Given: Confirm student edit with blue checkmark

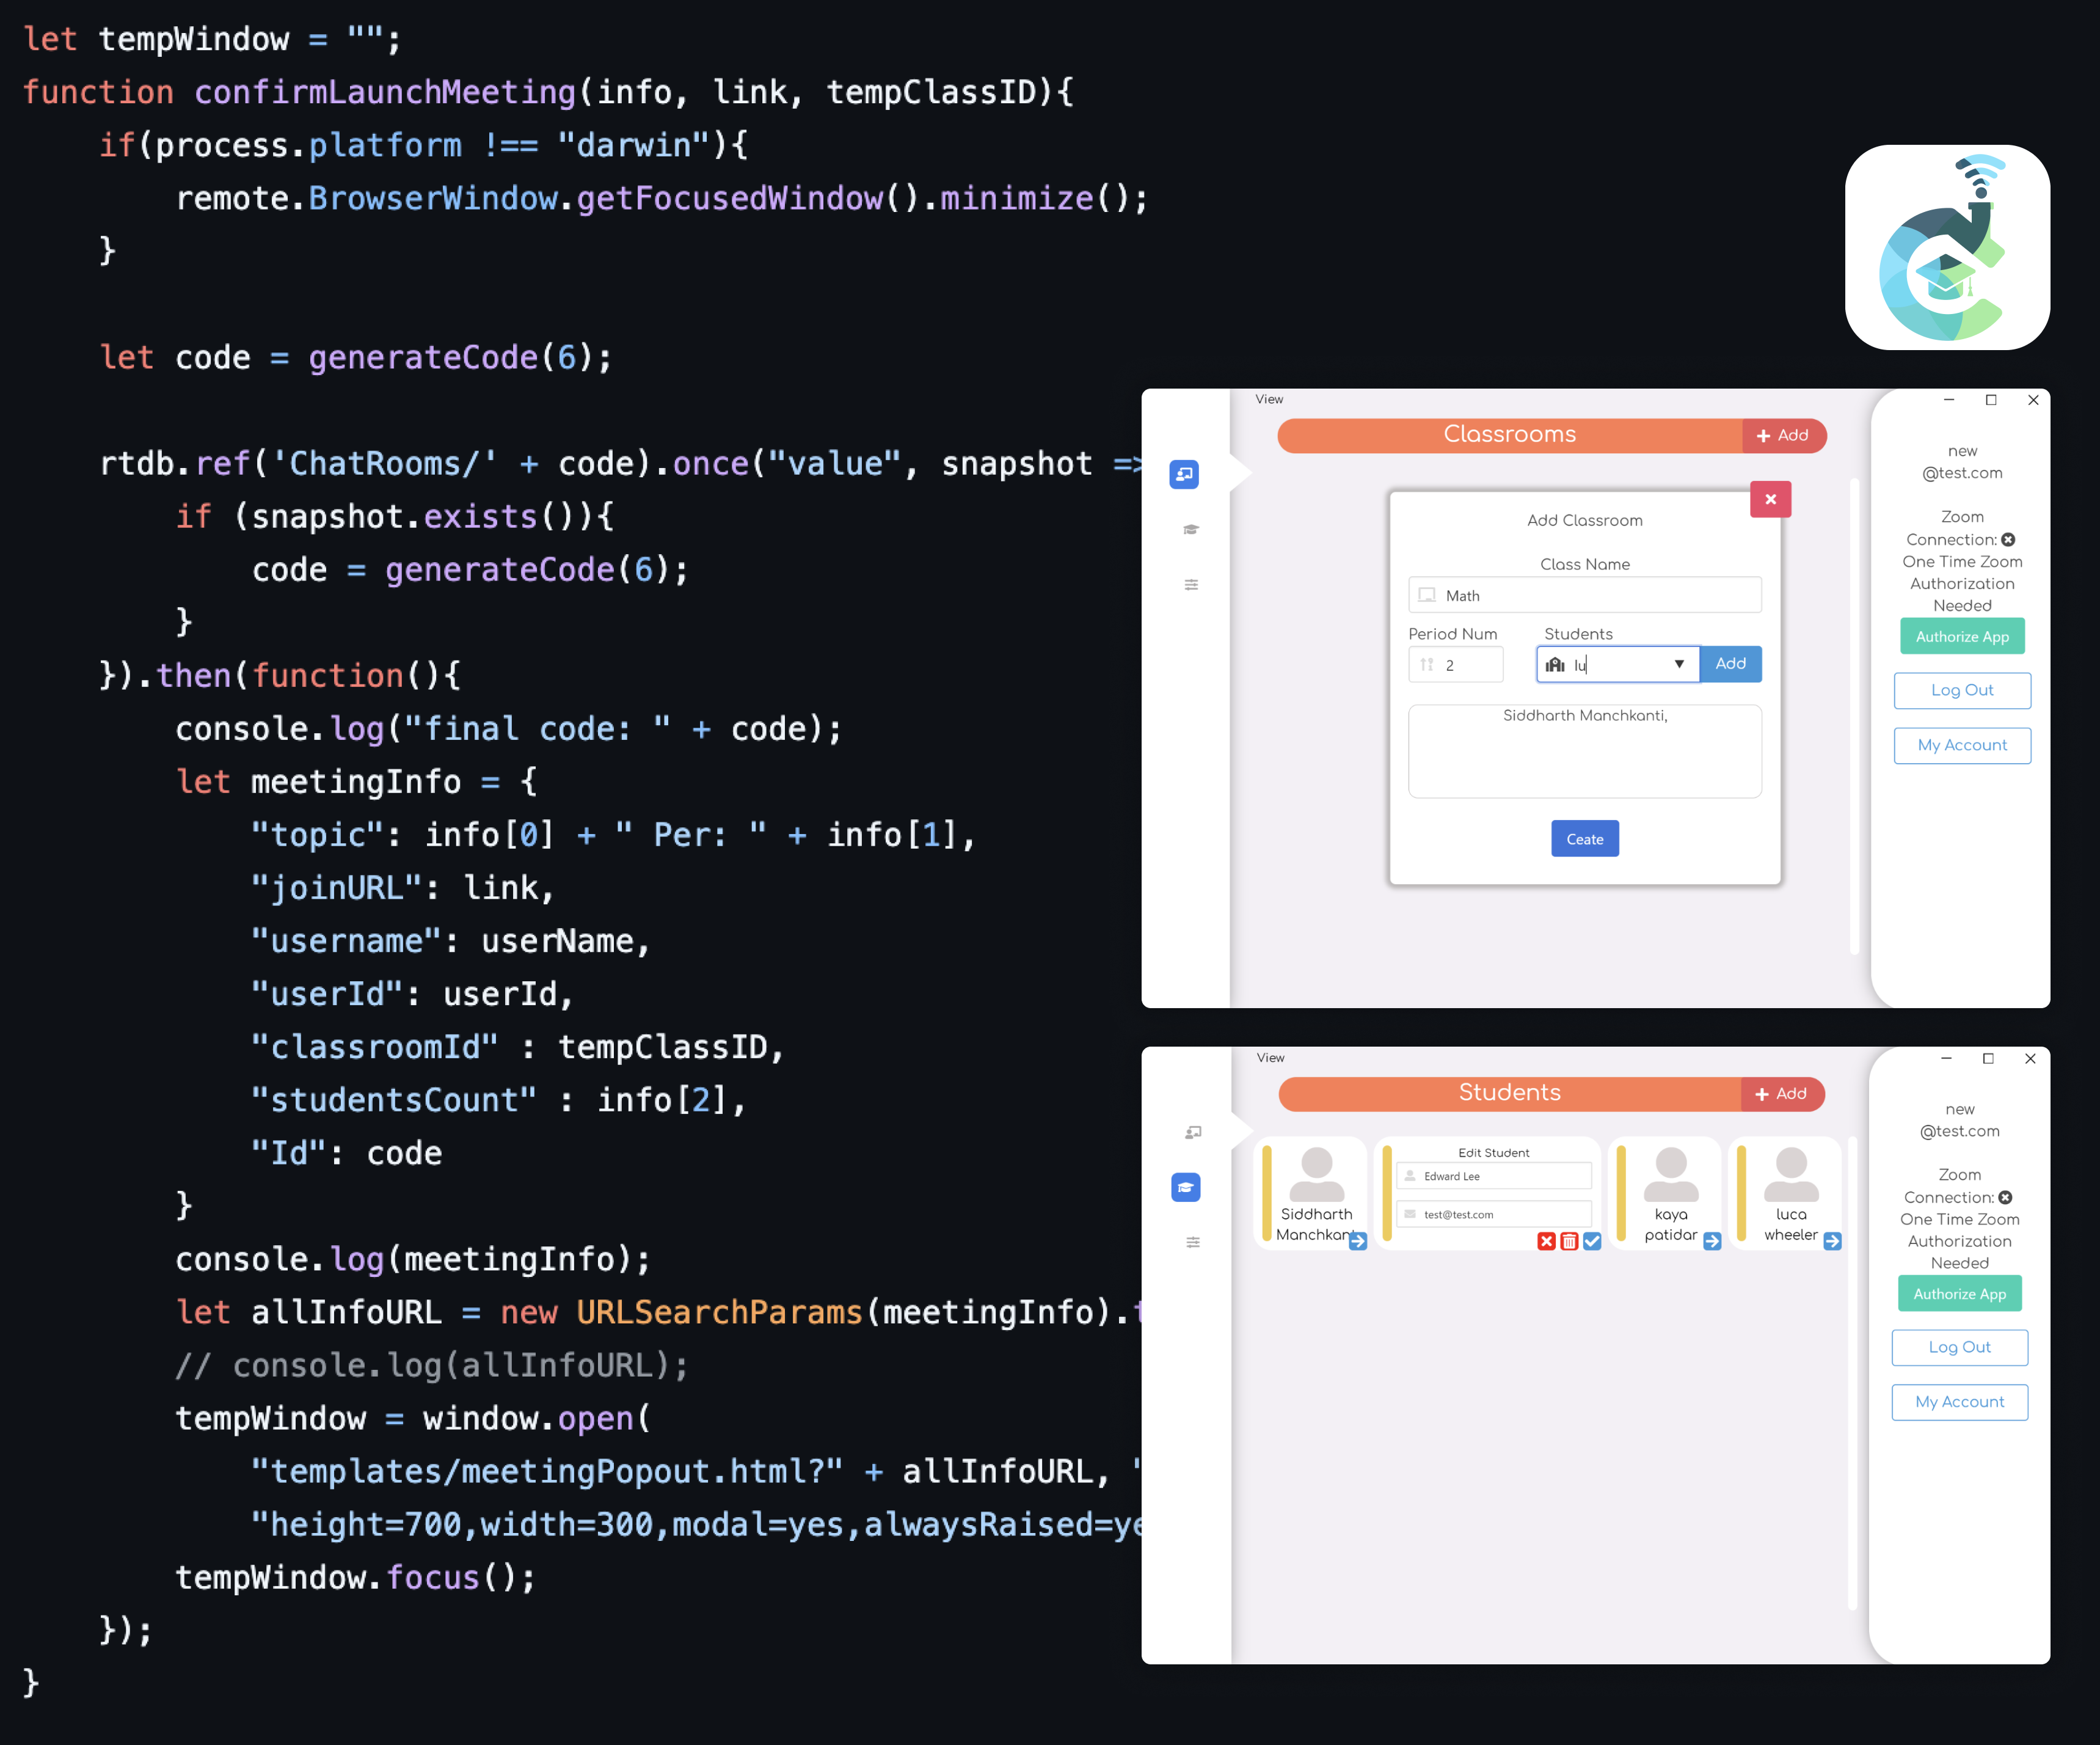Looking at the screenshot, I should click(x=1592, y=1241).
